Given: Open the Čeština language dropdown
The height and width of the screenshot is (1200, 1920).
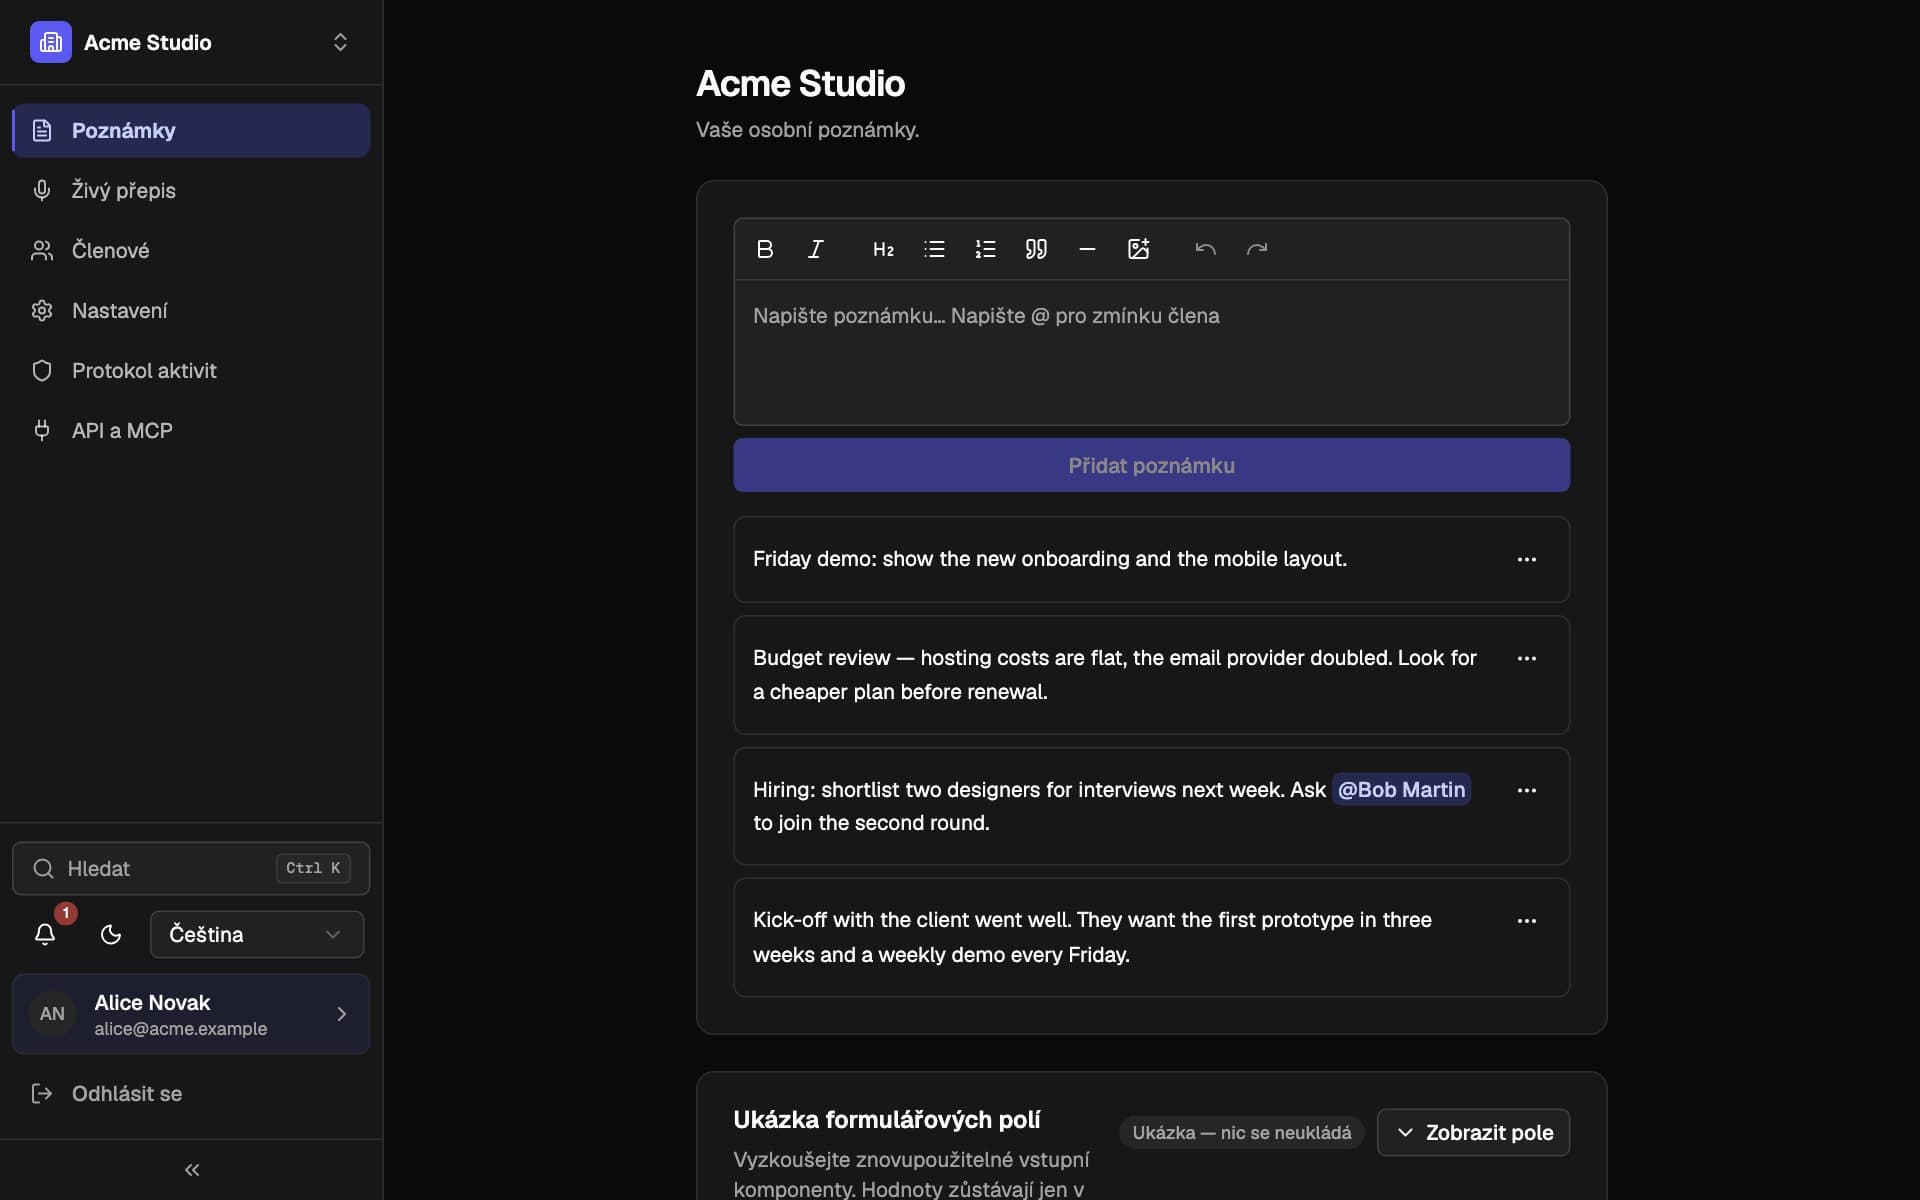Looking at the screenshot, I should pyautogui.click(x=257, y=934).
